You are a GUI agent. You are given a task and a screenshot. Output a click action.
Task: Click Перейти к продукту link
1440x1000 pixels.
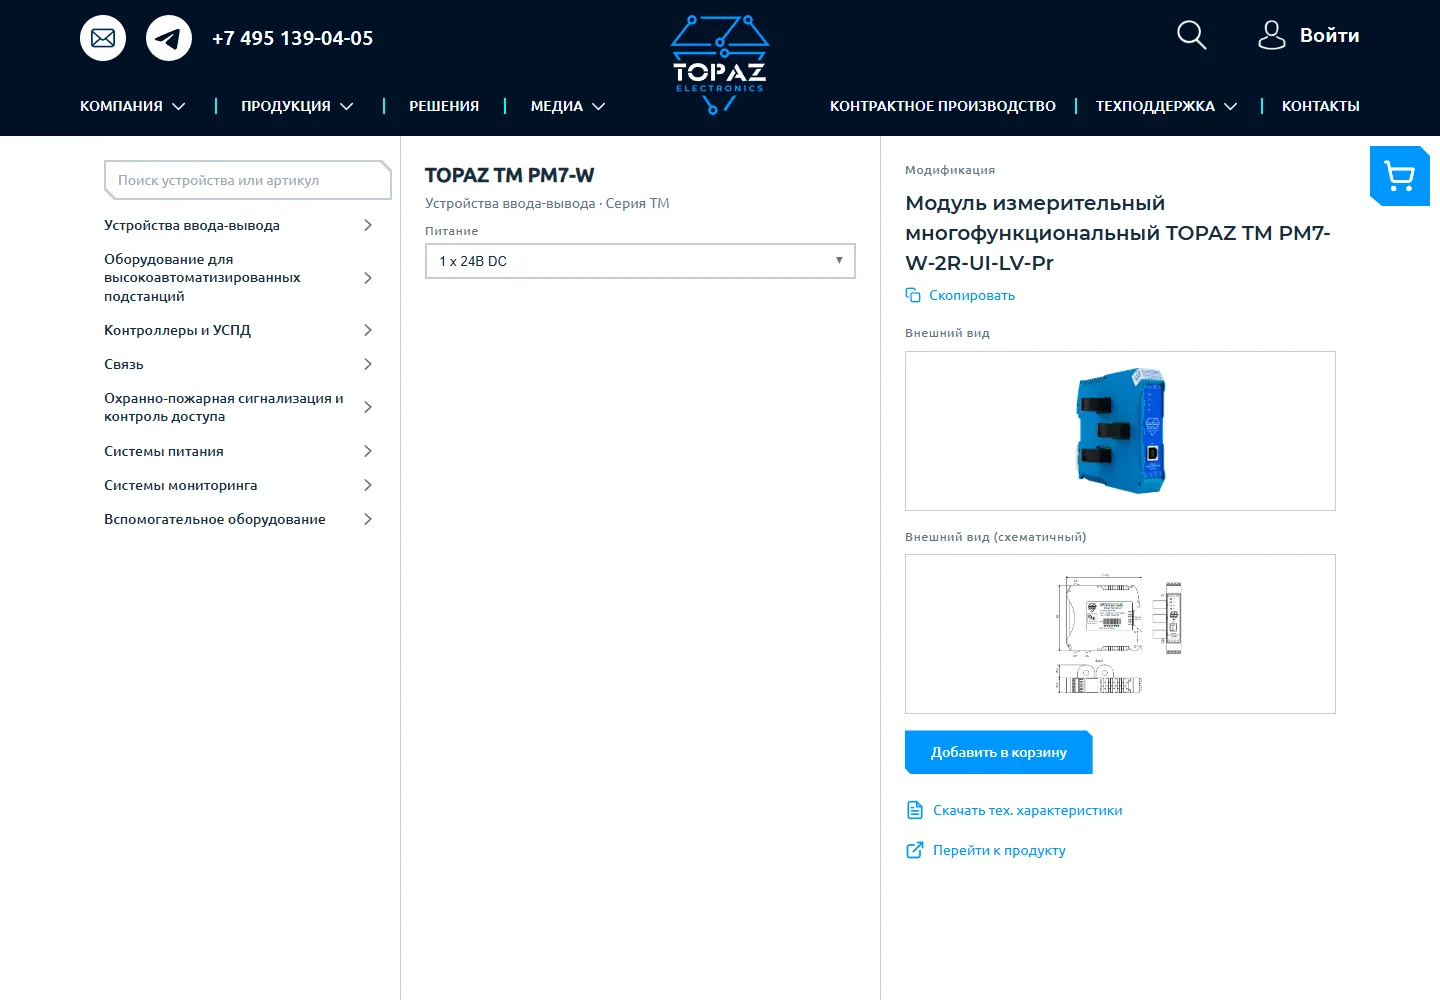999,850
